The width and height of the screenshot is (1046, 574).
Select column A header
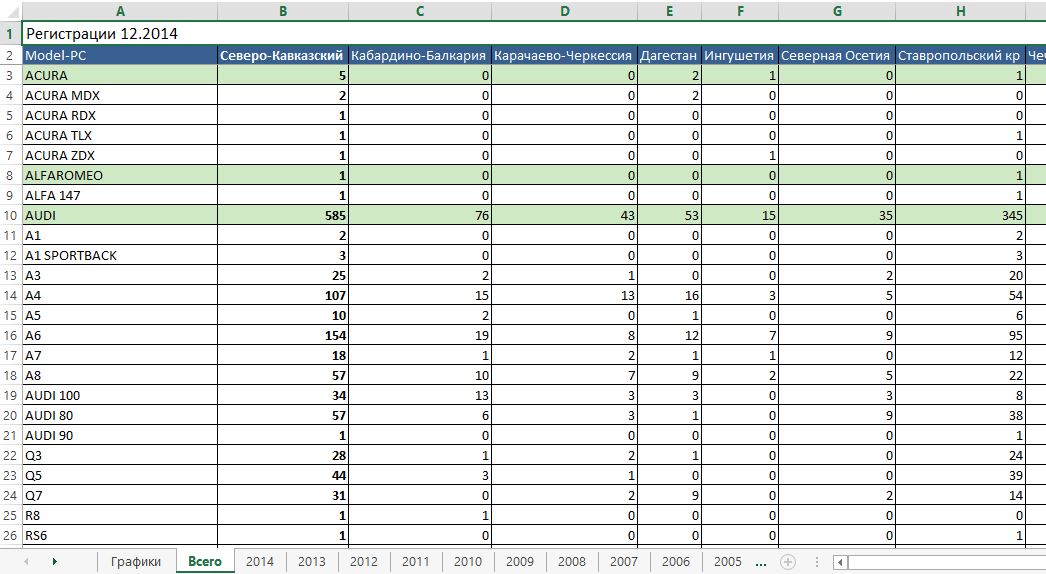[x=120, y=11]
